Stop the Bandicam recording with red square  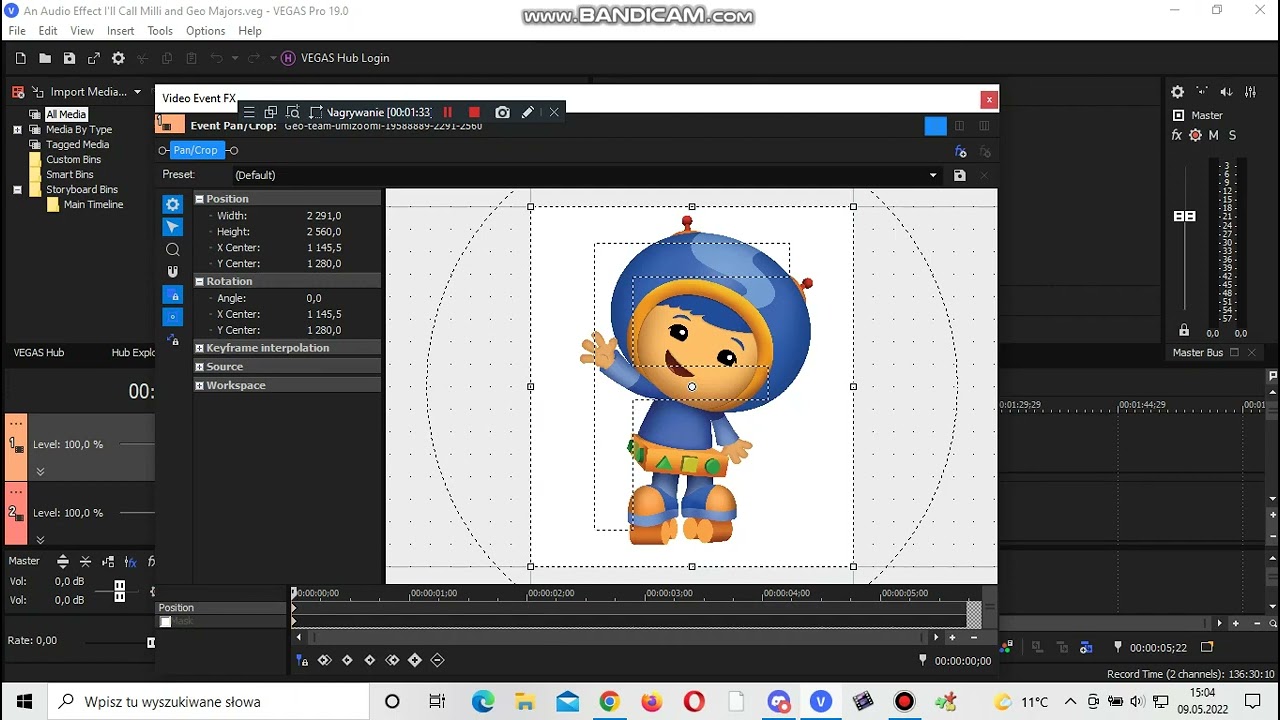(474, 112)
